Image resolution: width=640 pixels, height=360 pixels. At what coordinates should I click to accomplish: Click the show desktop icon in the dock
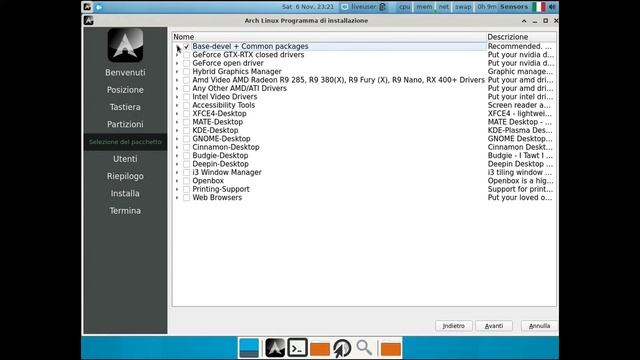pyautogui.click(x=249, y=348)
